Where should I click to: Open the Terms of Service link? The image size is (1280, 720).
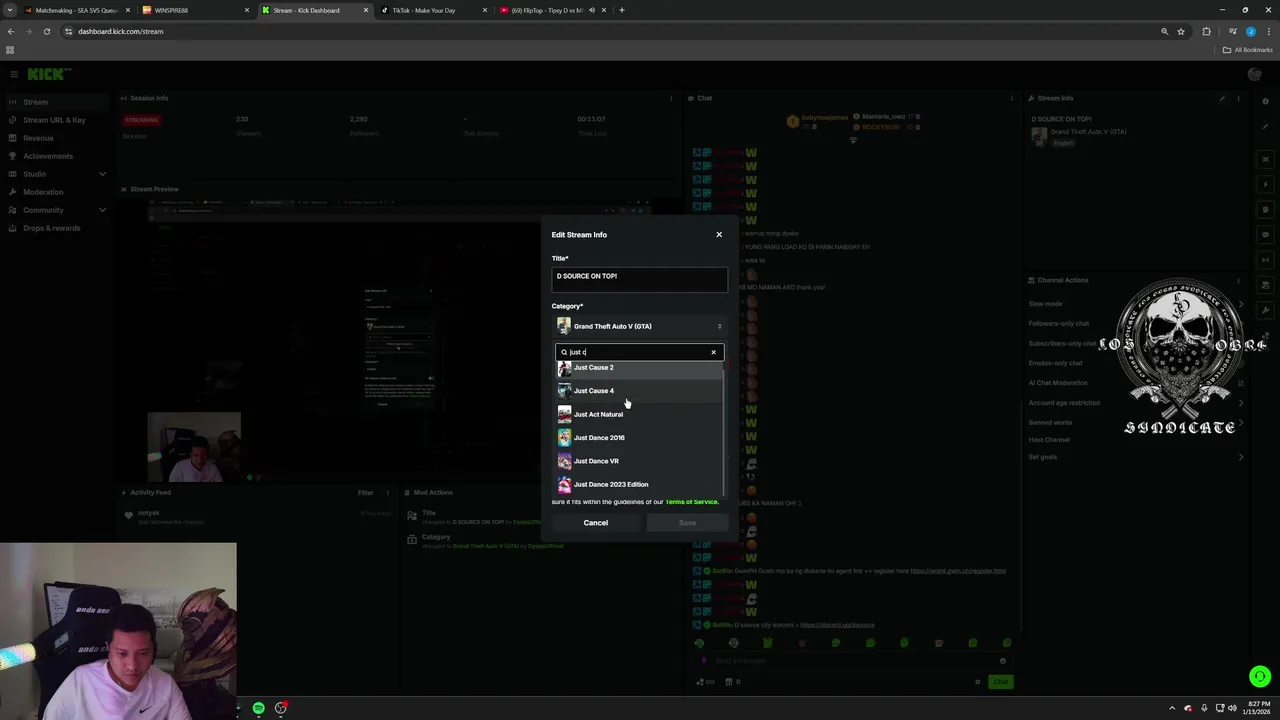(x=691, y=502)
